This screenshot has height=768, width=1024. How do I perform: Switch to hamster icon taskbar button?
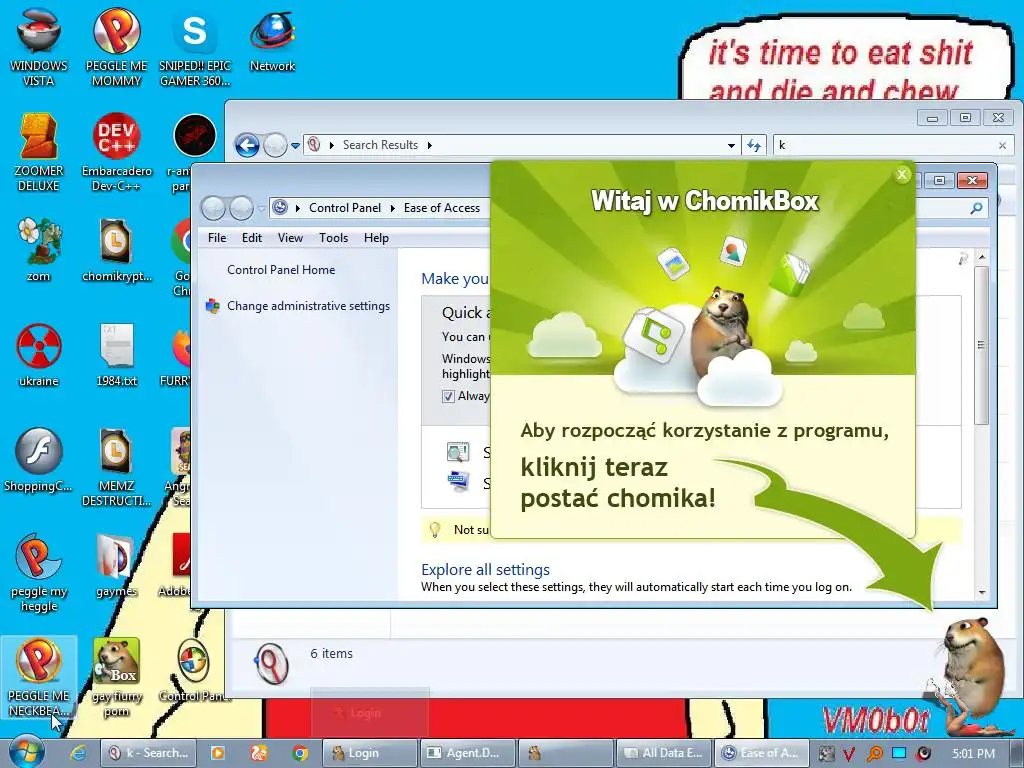click(x=566, y=753)
